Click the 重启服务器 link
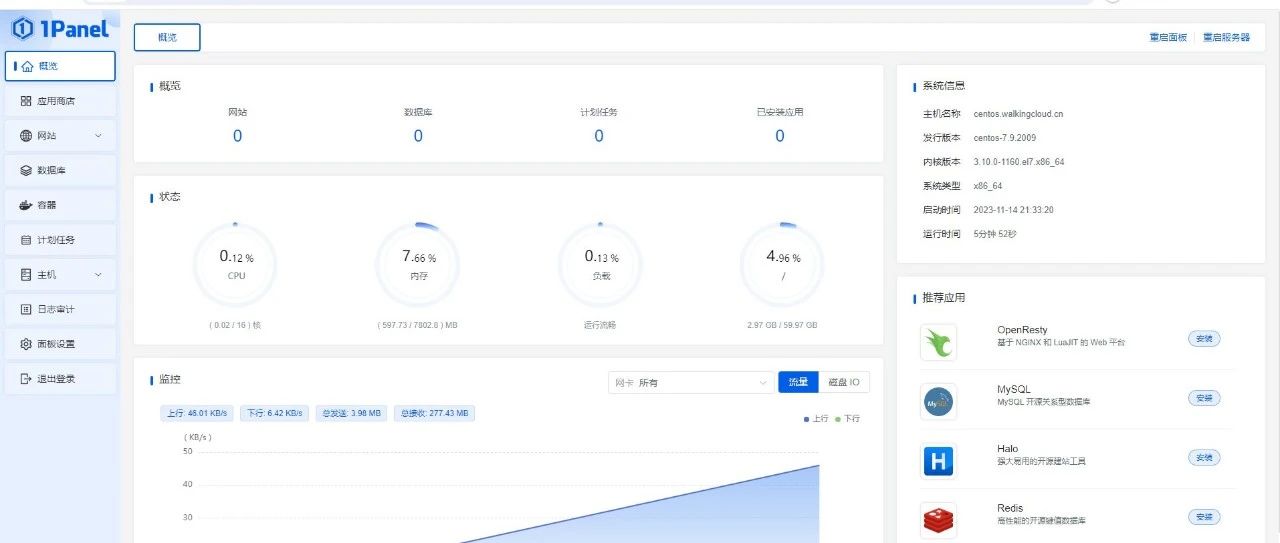The height and width of the screenshot is (543, 1280). pos(1226,37)
